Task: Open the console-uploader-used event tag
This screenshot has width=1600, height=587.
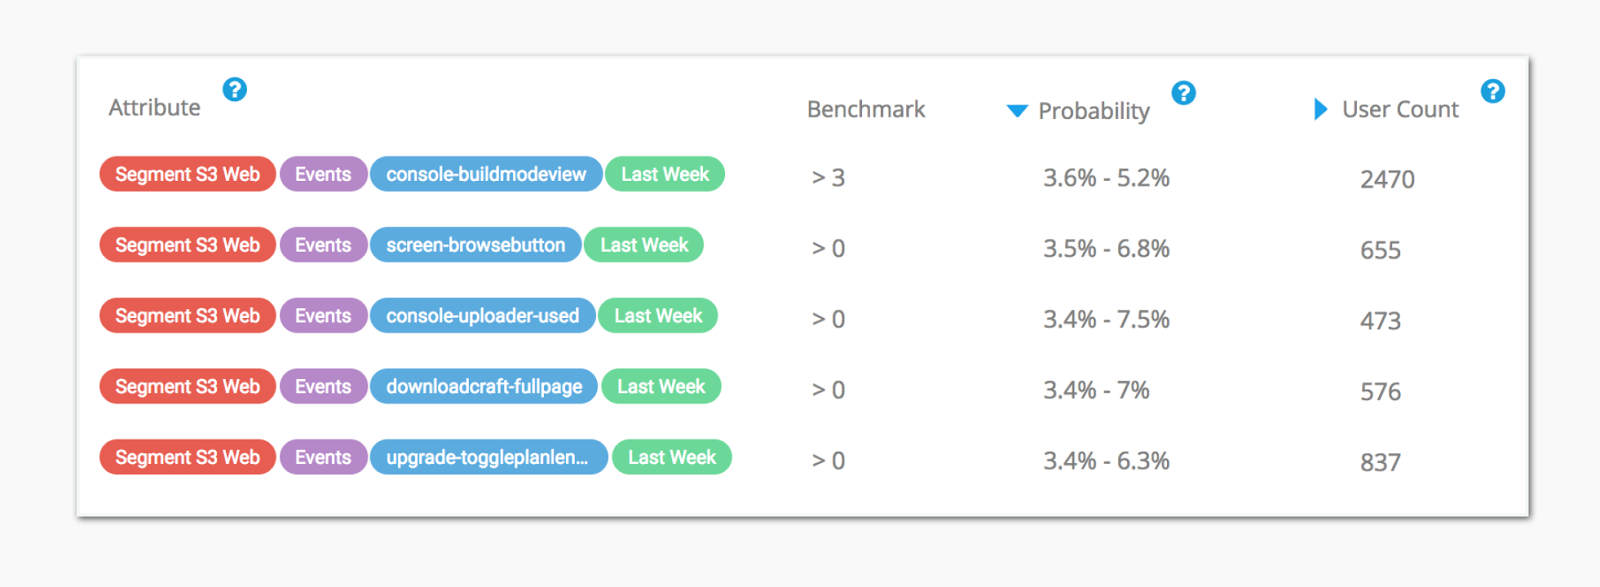Action: click(482, 316)
